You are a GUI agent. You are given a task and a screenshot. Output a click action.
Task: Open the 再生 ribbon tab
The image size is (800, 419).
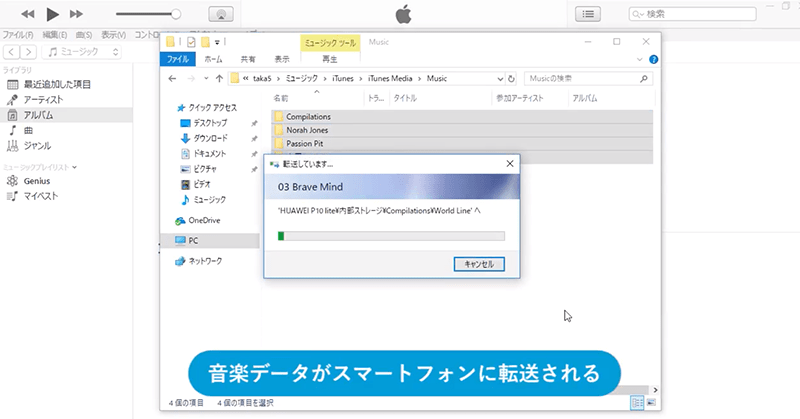[x=330, y=59]
